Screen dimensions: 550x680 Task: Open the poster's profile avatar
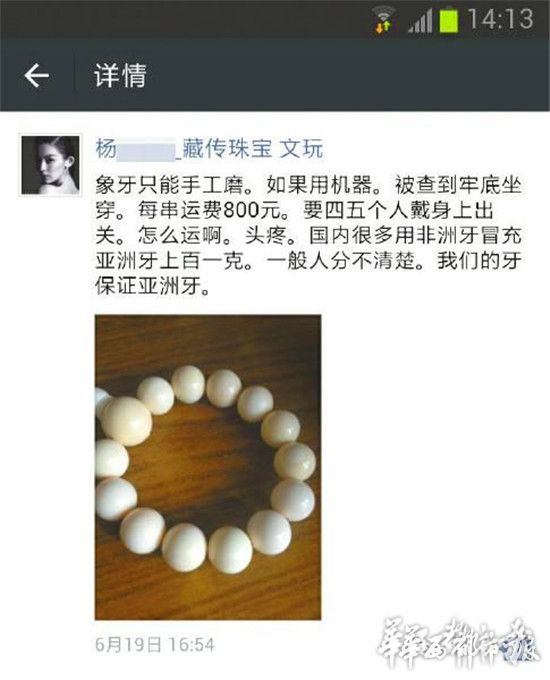point(50,165)
